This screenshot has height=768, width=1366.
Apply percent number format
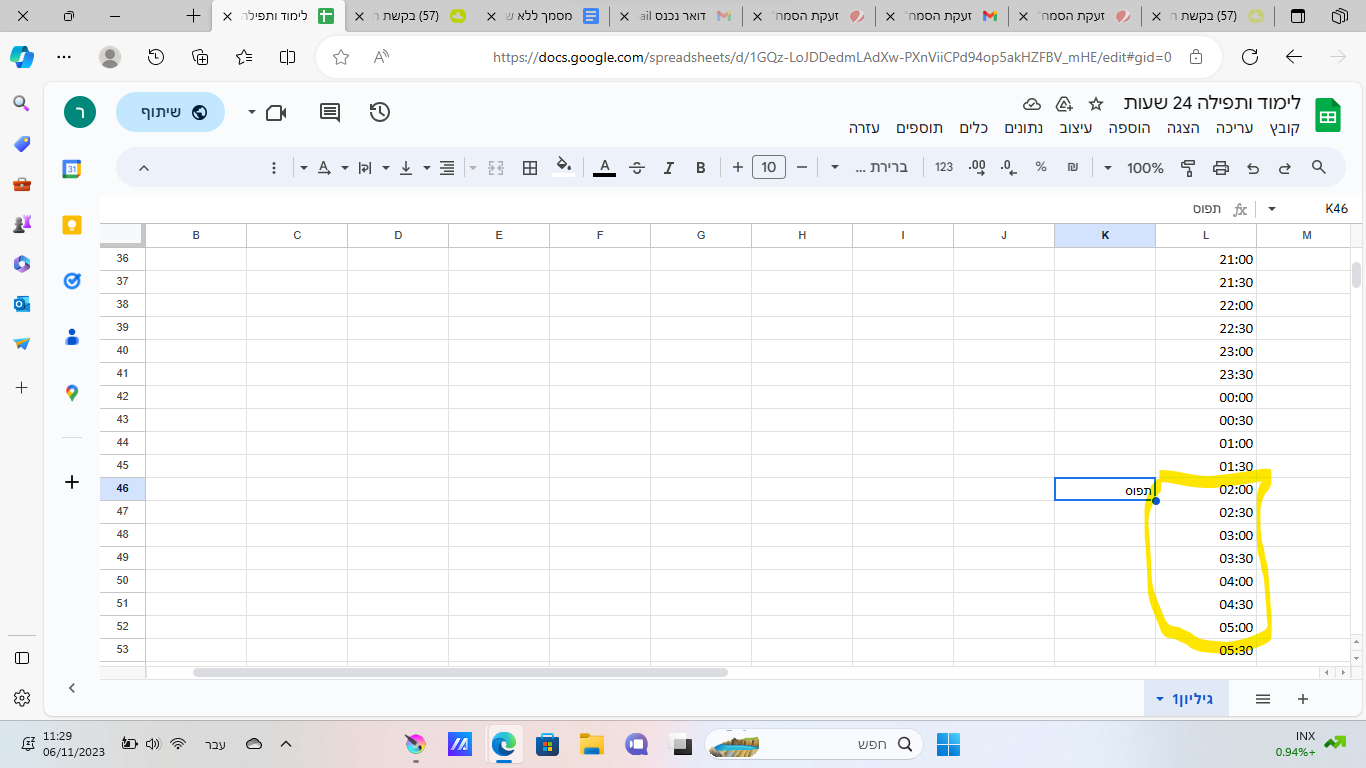(x=1041, y=167)
